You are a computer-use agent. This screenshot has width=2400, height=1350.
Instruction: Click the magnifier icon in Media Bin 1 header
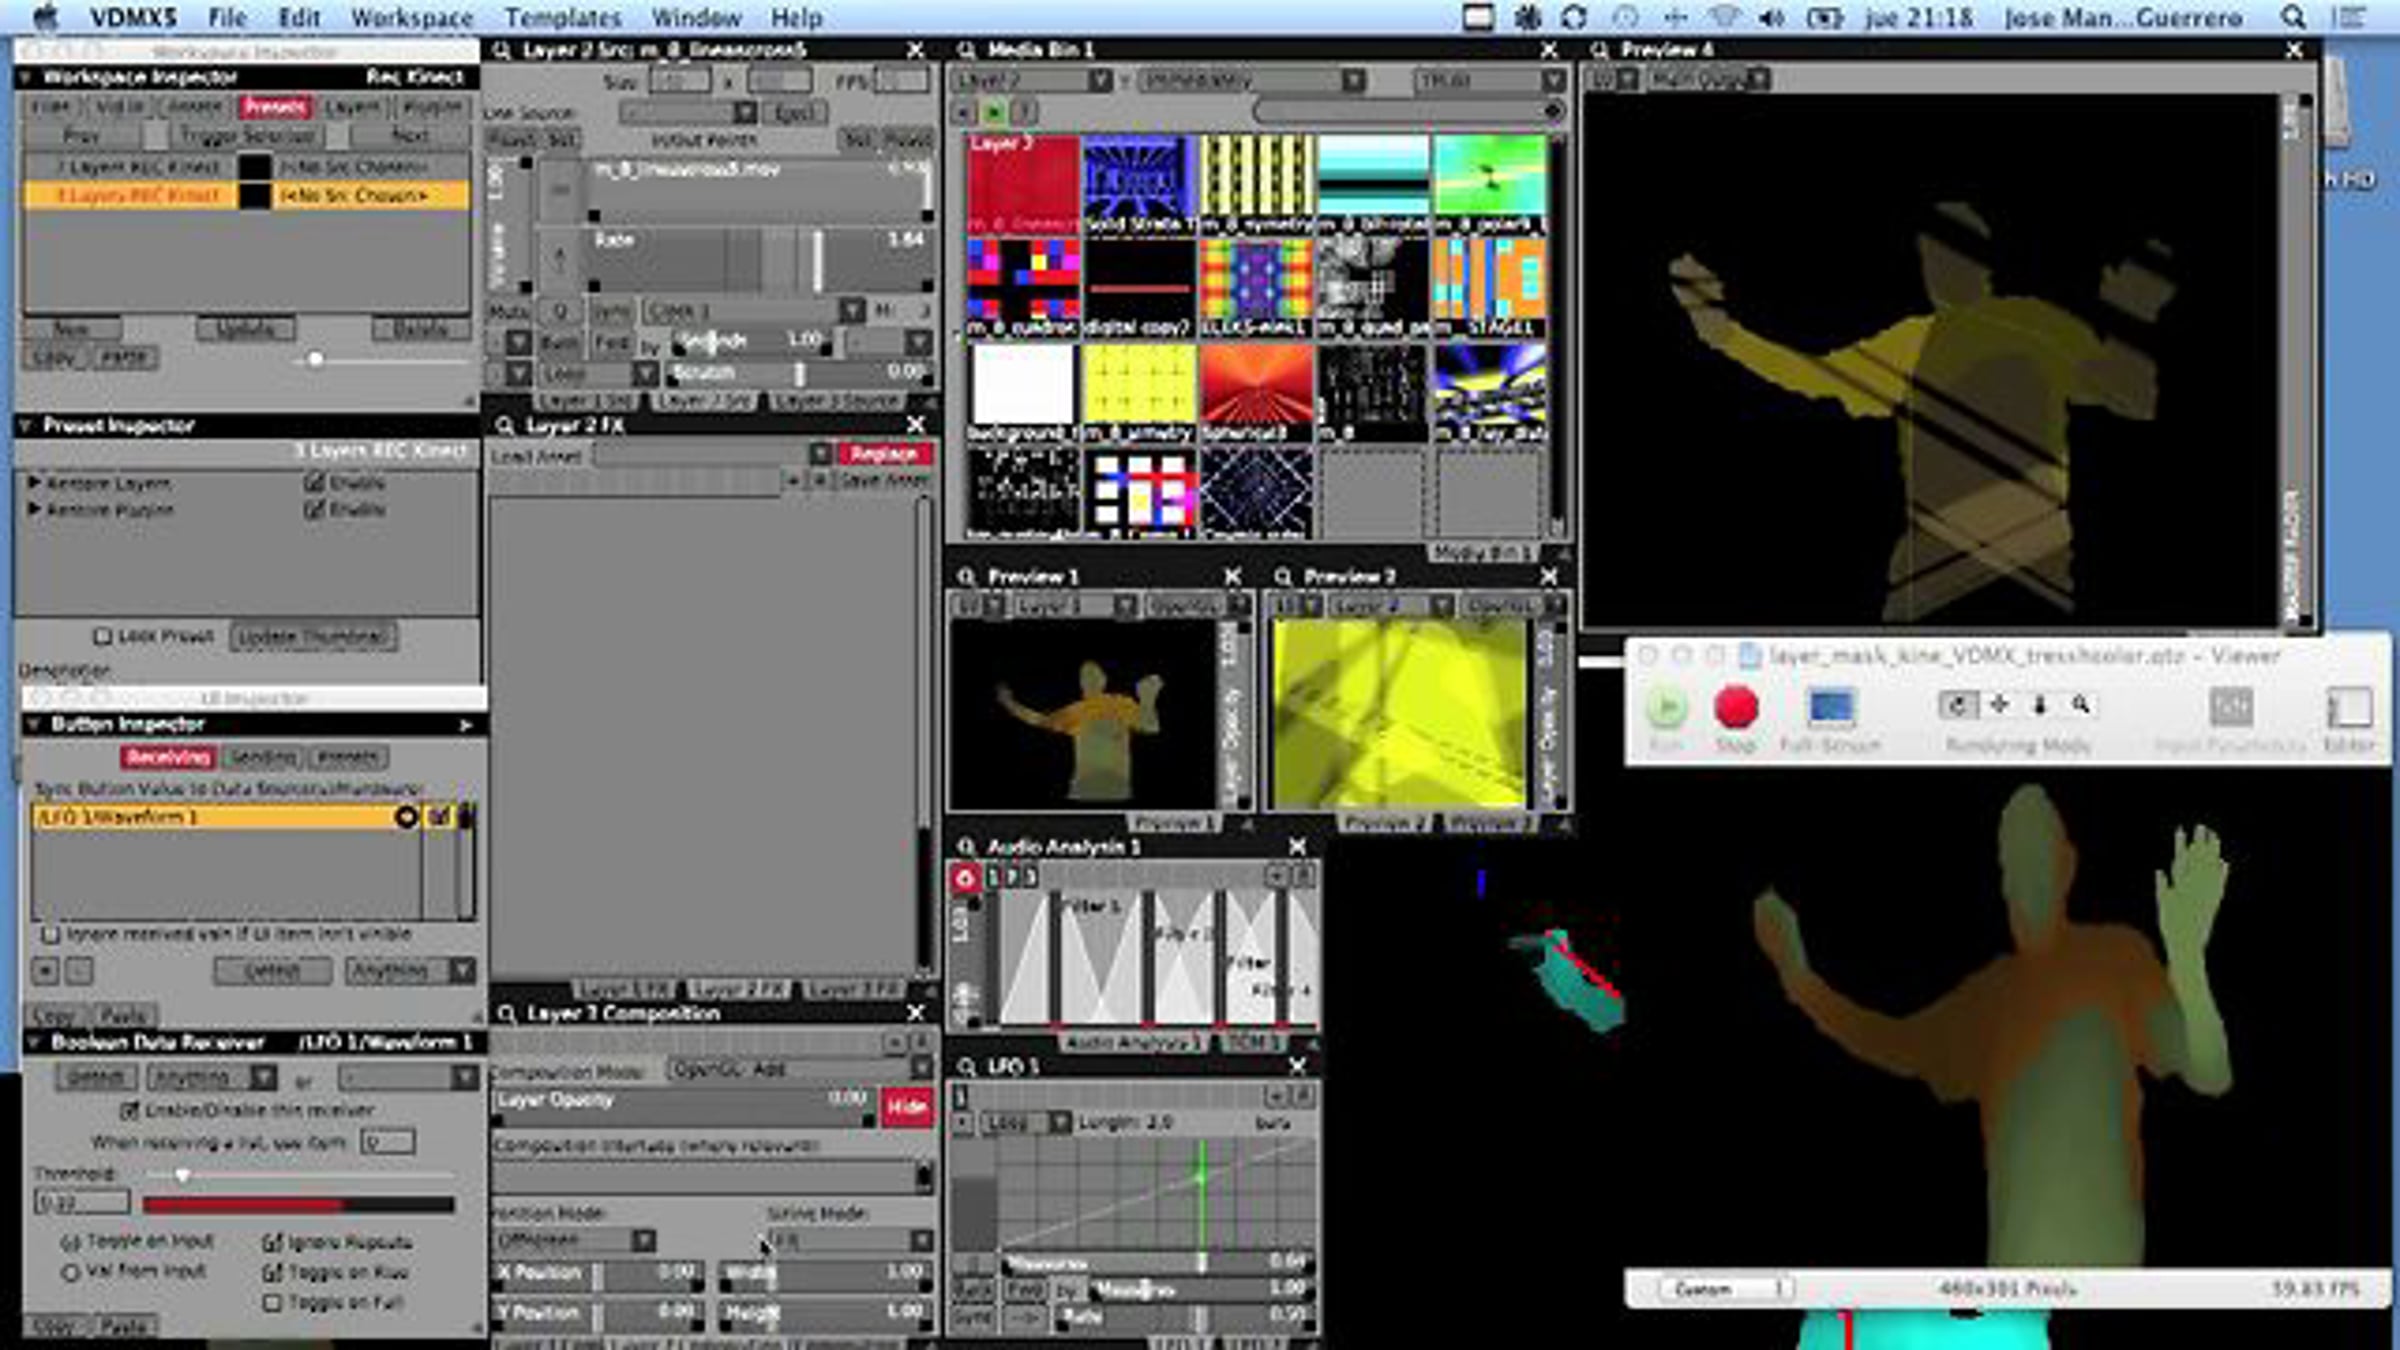coord(966,50)
